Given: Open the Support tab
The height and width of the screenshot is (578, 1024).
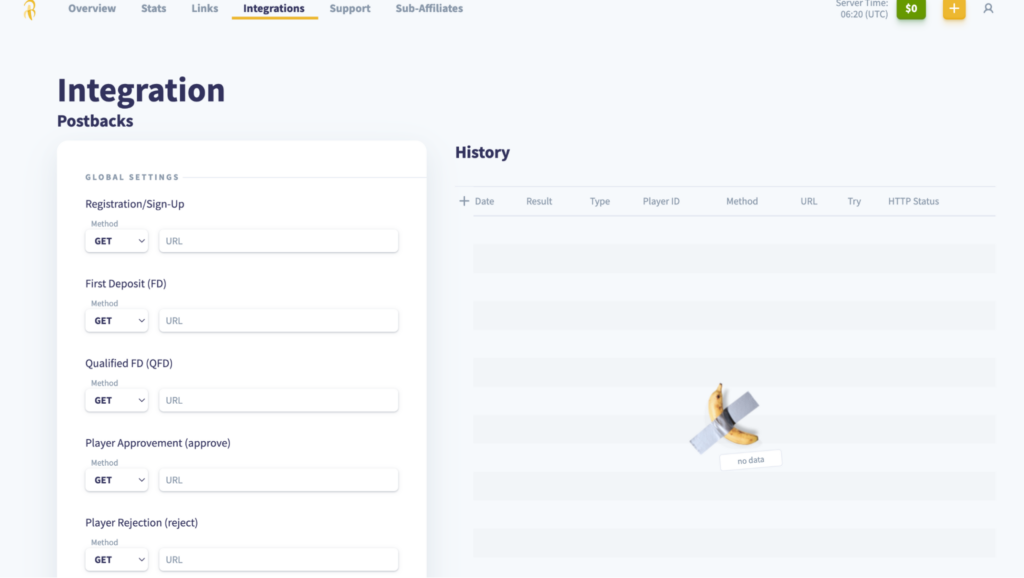Looking at the screenshot, I should [x=350, y=8].
